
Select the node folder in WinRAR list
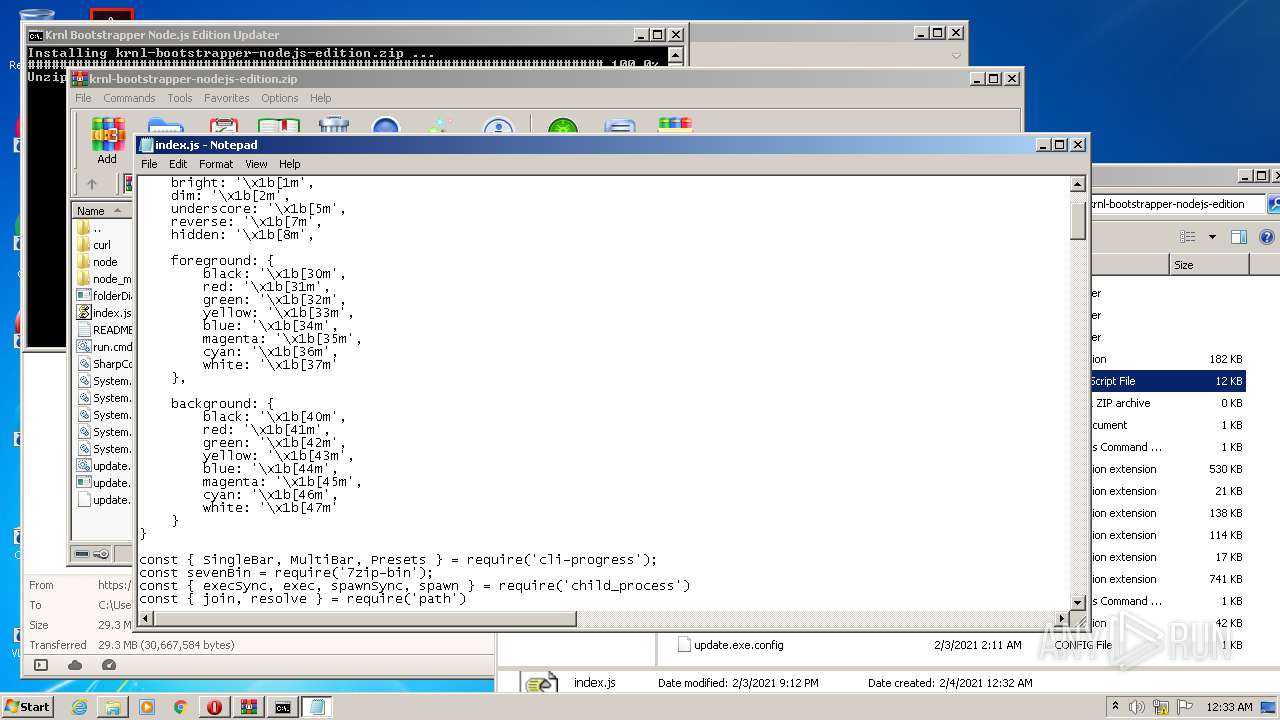(105, 262)
